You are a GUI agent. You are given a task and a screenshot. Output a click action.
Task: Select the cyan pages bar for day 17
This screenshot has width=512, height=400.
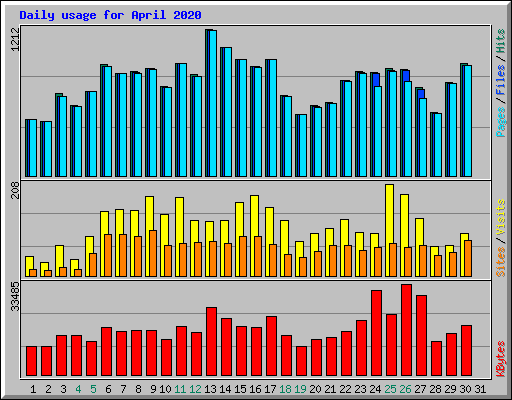click(x=273, y=118)
